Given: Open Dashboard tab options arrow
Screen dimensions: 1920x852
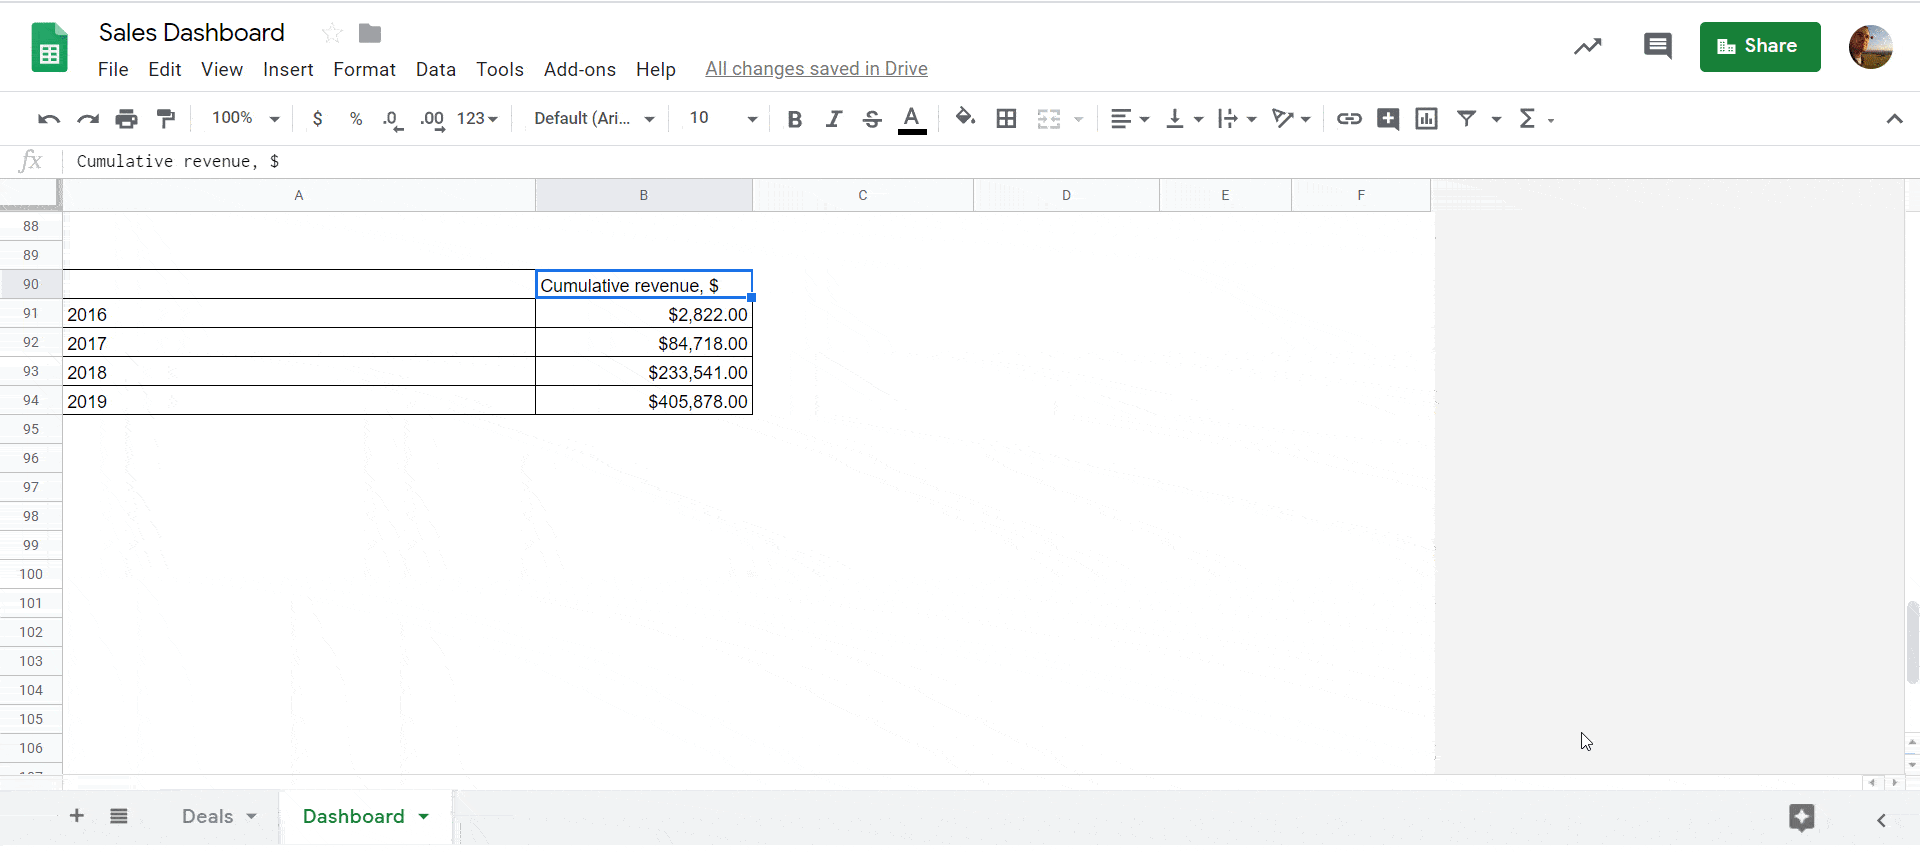Looking at the screenshot, I should click(424, 817).
